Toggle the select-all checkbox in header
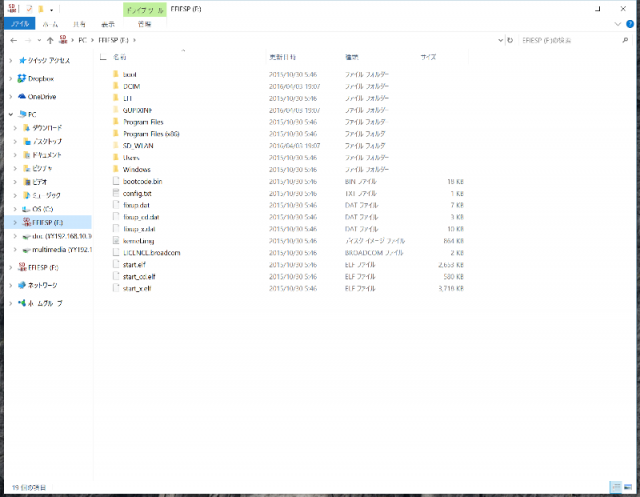The width and height of the screenshot is (640, 497). [x=103, y=57]
